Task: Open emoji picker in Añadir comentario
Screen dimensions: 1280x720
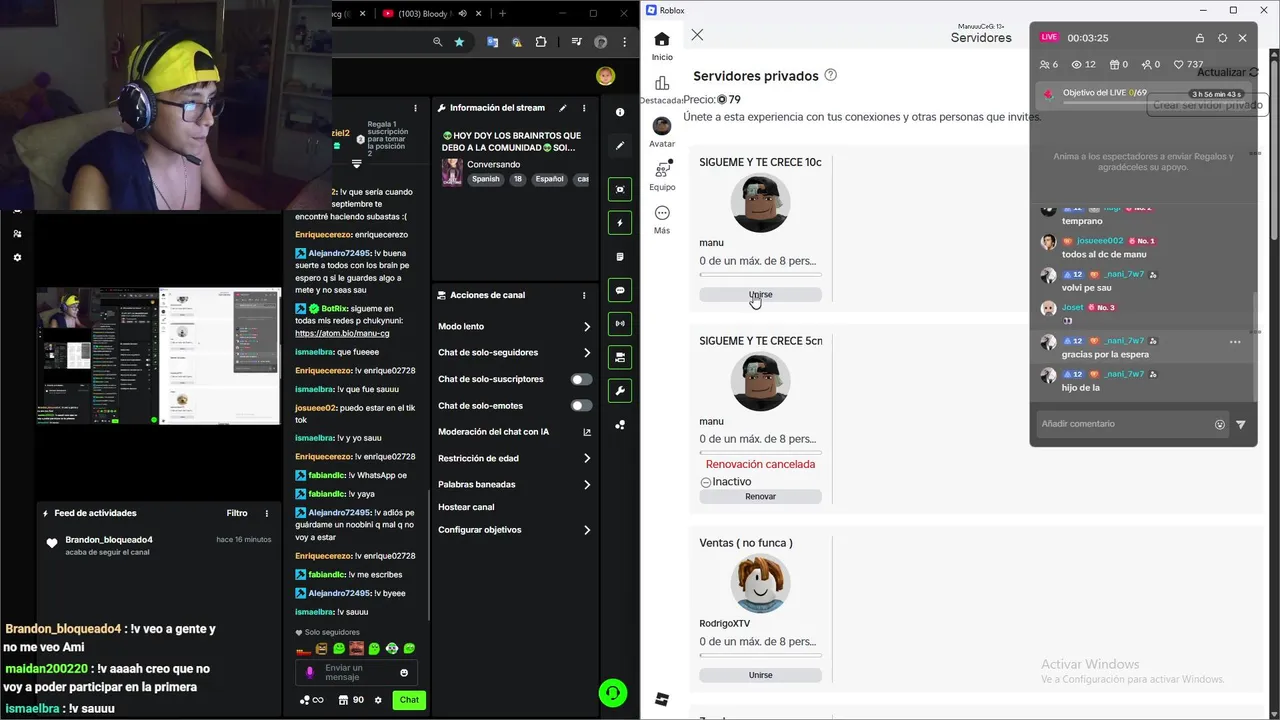Action: click(x=1220, y=424)
